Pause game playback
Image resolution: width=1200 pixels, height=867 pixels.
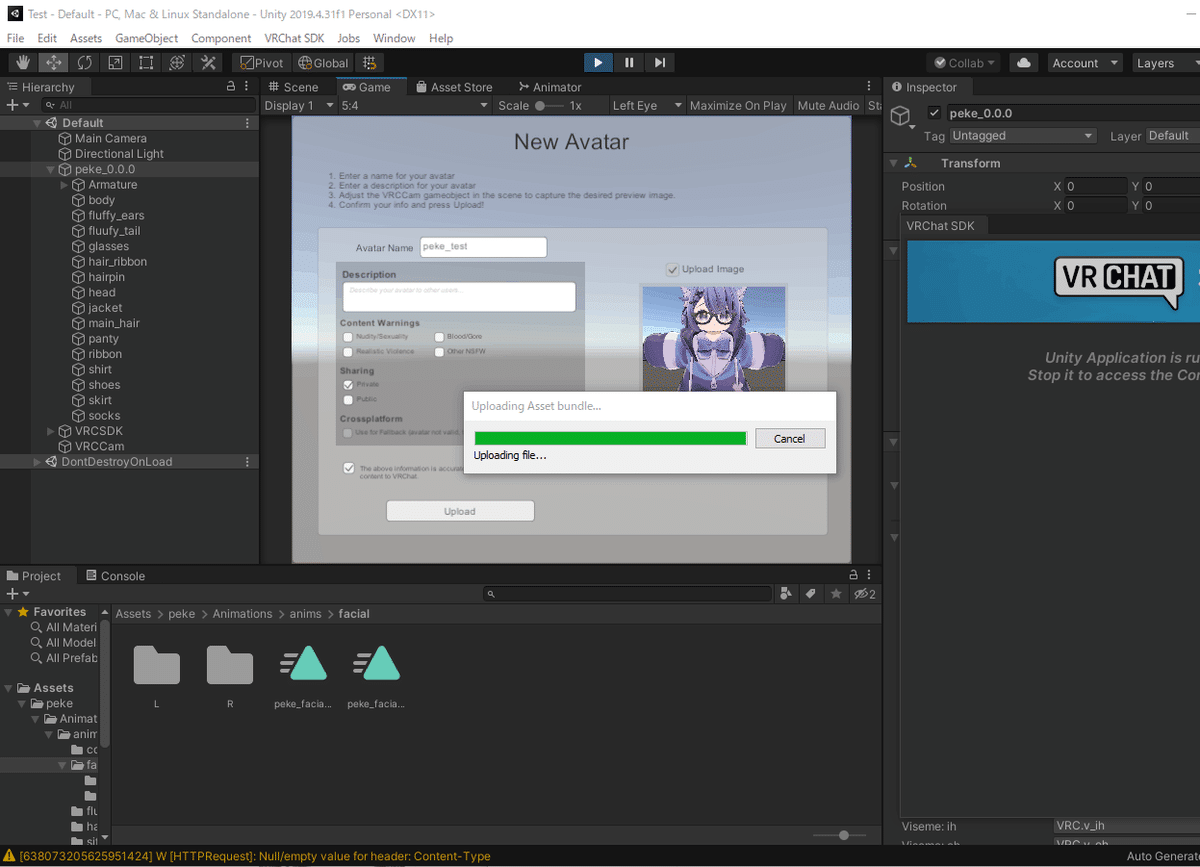pyautogui.click(x=628, y=62)
